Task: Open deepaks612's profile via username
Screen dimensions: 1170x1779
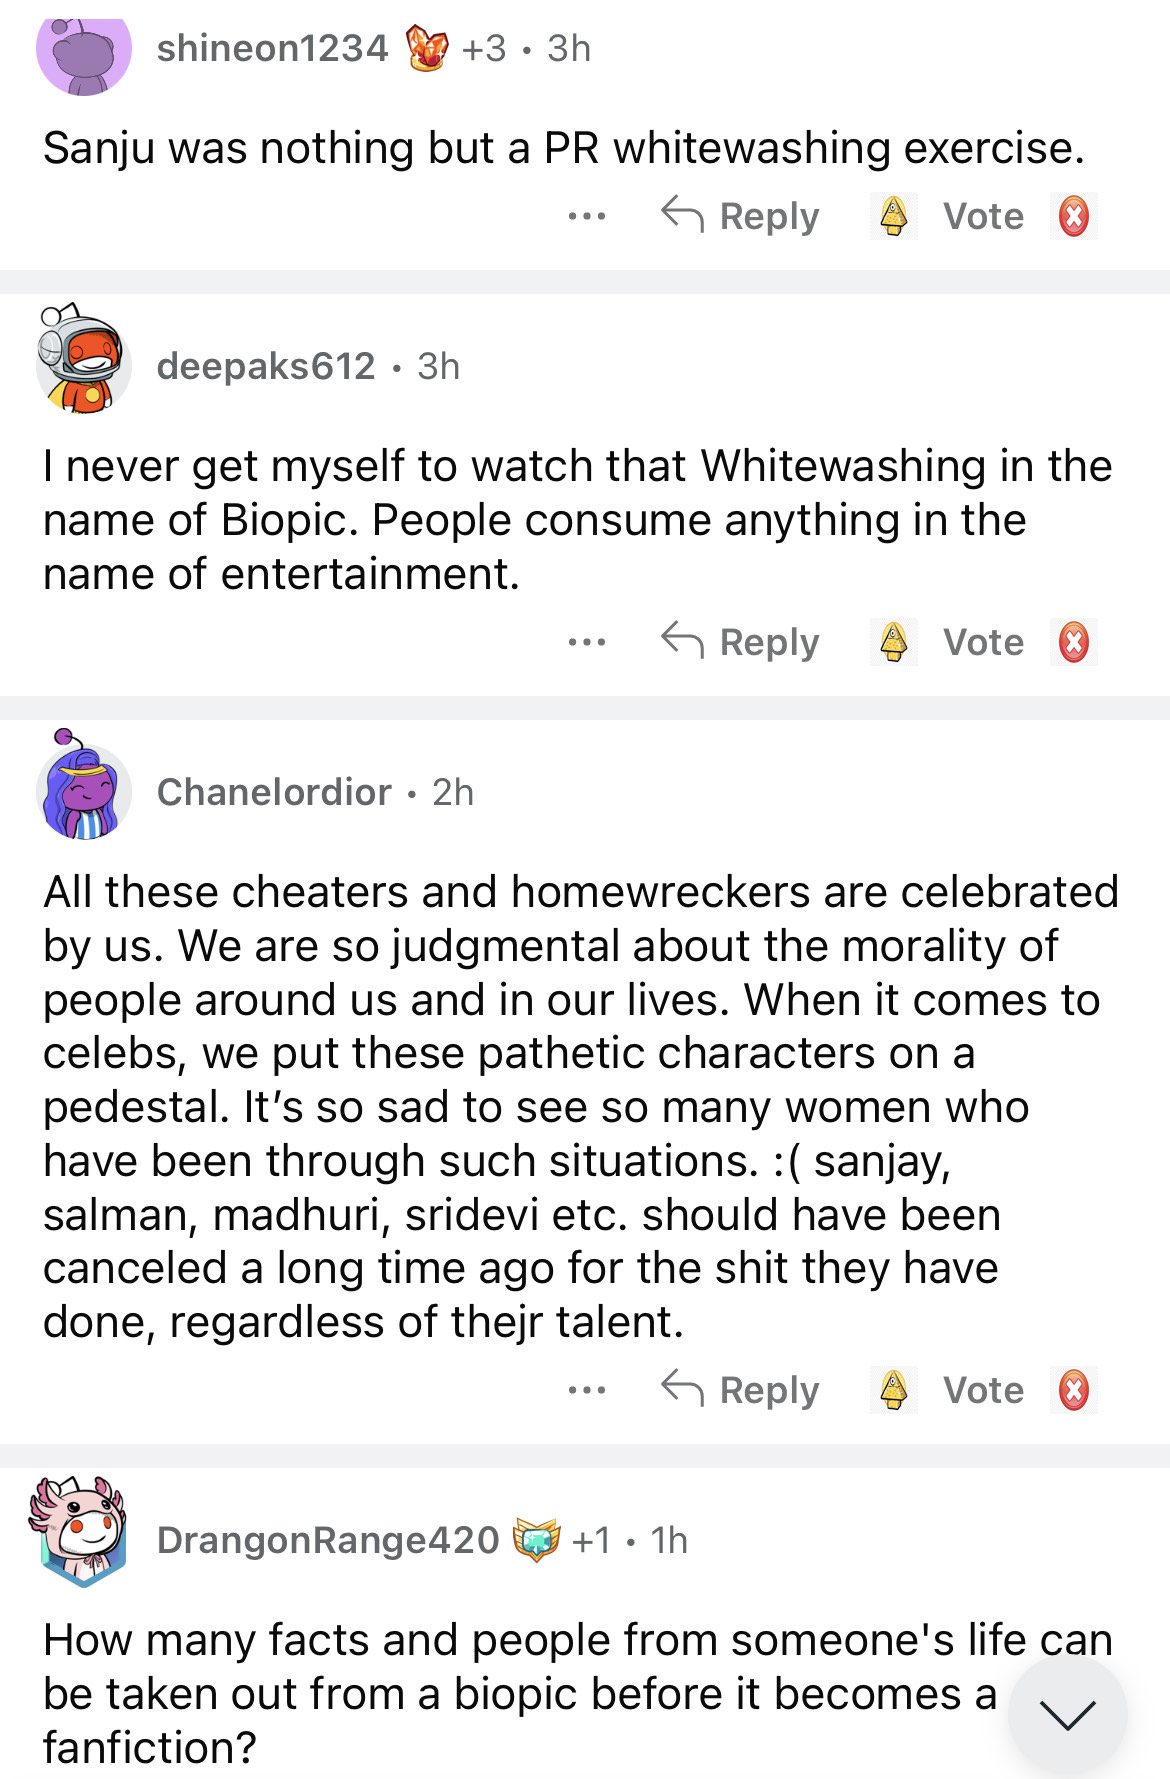Action: 266,367
